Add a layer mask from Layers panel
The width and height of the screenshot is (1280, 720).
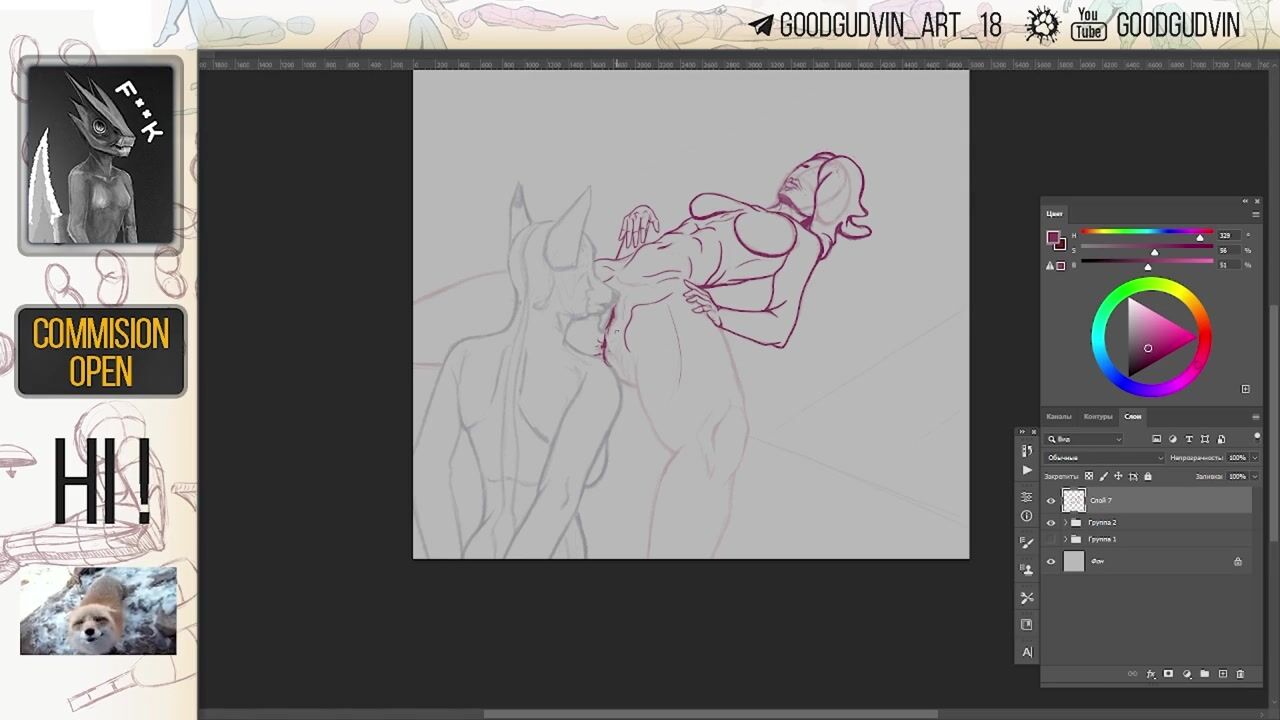(x=1168, y=674)
